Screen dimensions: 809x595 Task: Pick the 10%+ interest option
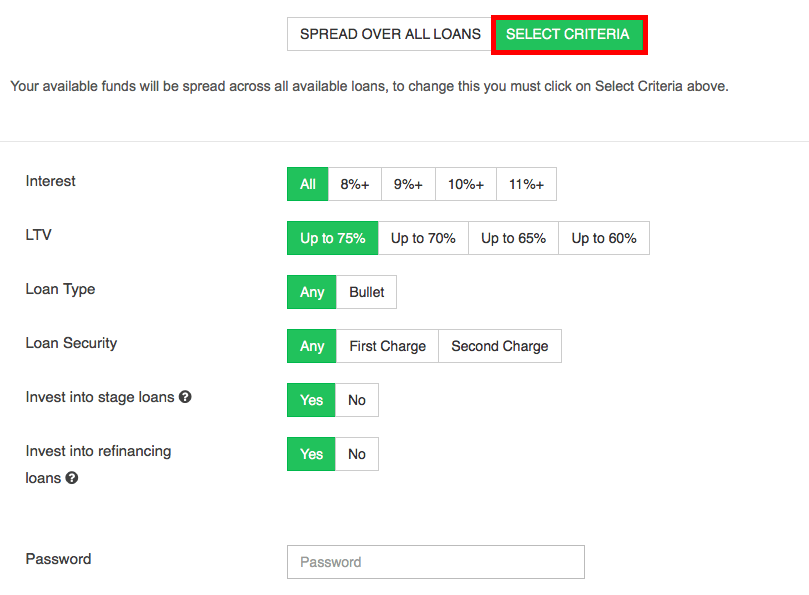[466, 184]
